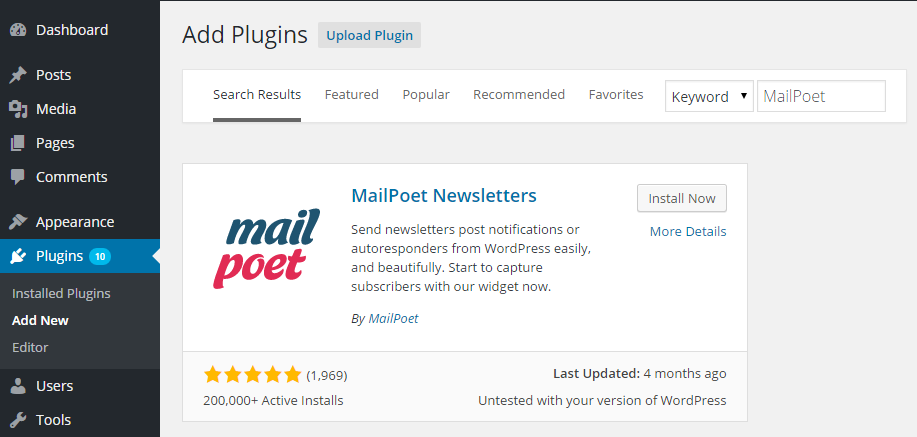Image resolution: width=917 pixels, height=437 pixels.
Task: Open More Details for MailPoet
Action: click(688, 231)
